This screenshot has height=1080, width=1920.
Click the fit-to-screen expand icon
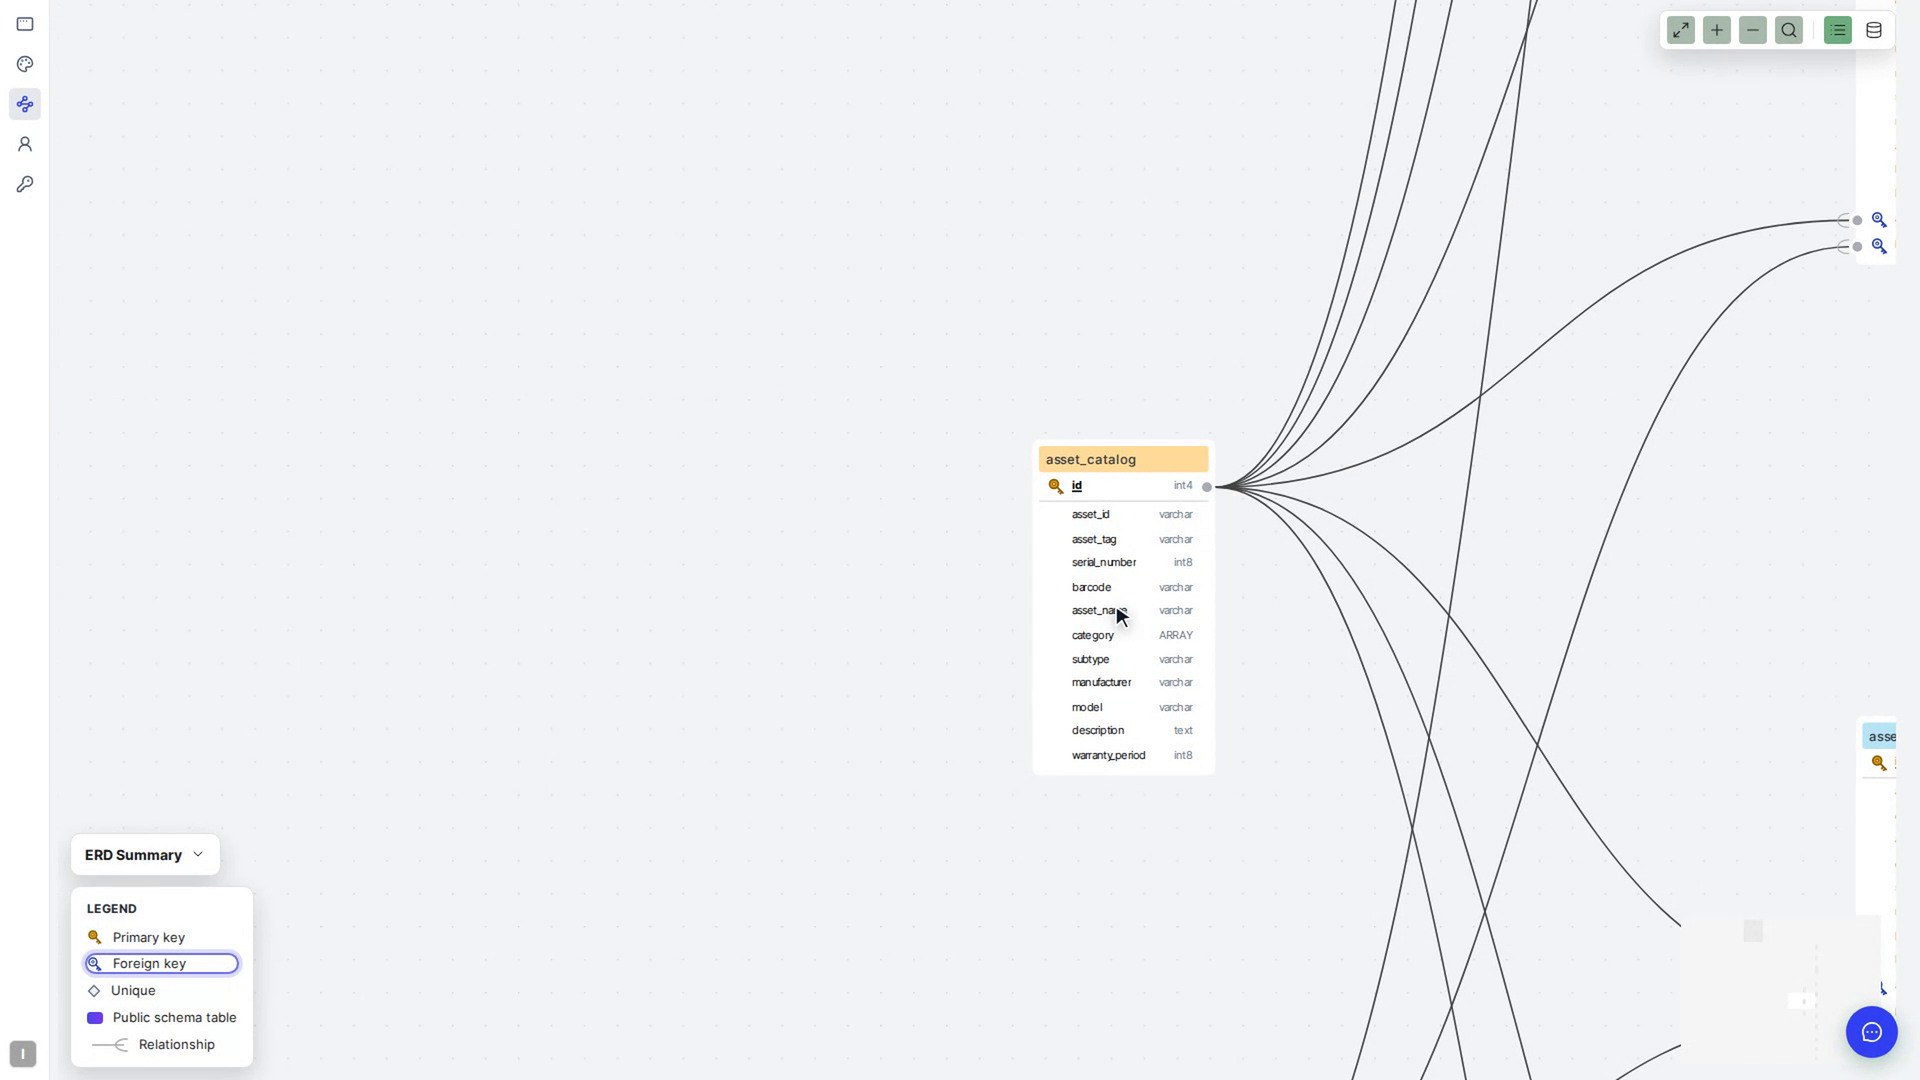[x=1681, y=30]
